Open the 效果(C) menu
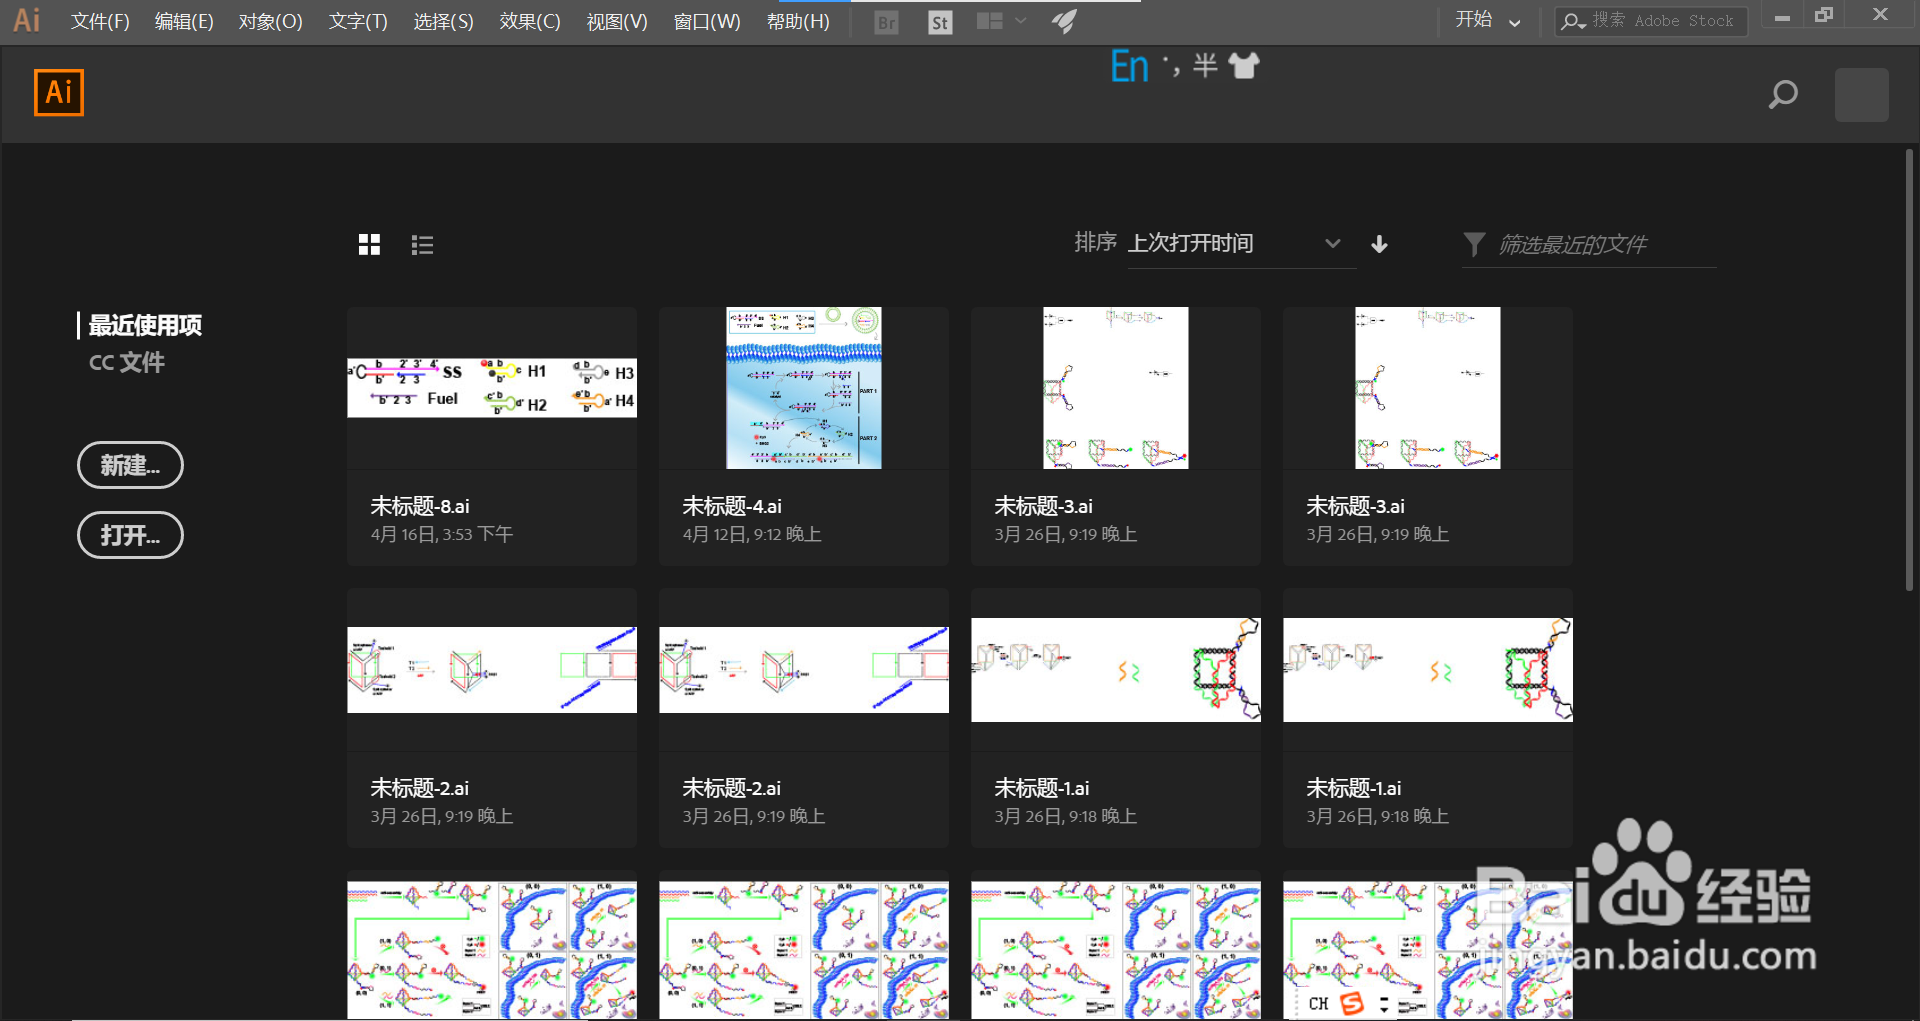1920x1021 pixels. [530, 21]
